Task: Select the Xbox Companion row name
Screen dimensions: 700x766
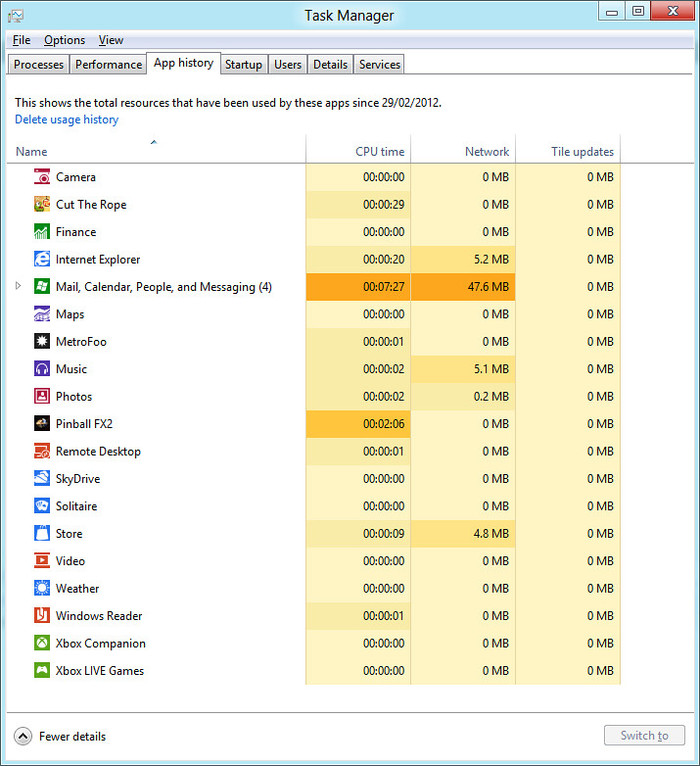Action: click(101, 643)
